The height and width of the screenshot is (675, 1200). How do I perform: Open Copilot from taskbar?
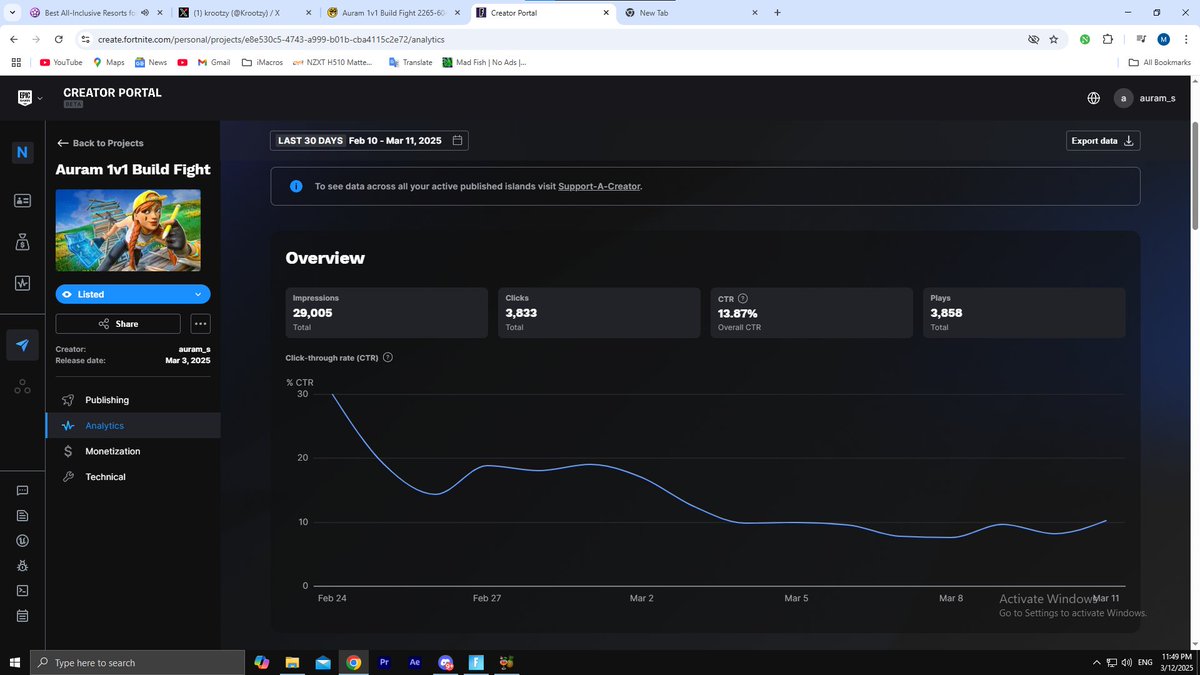tap(262, 662)
